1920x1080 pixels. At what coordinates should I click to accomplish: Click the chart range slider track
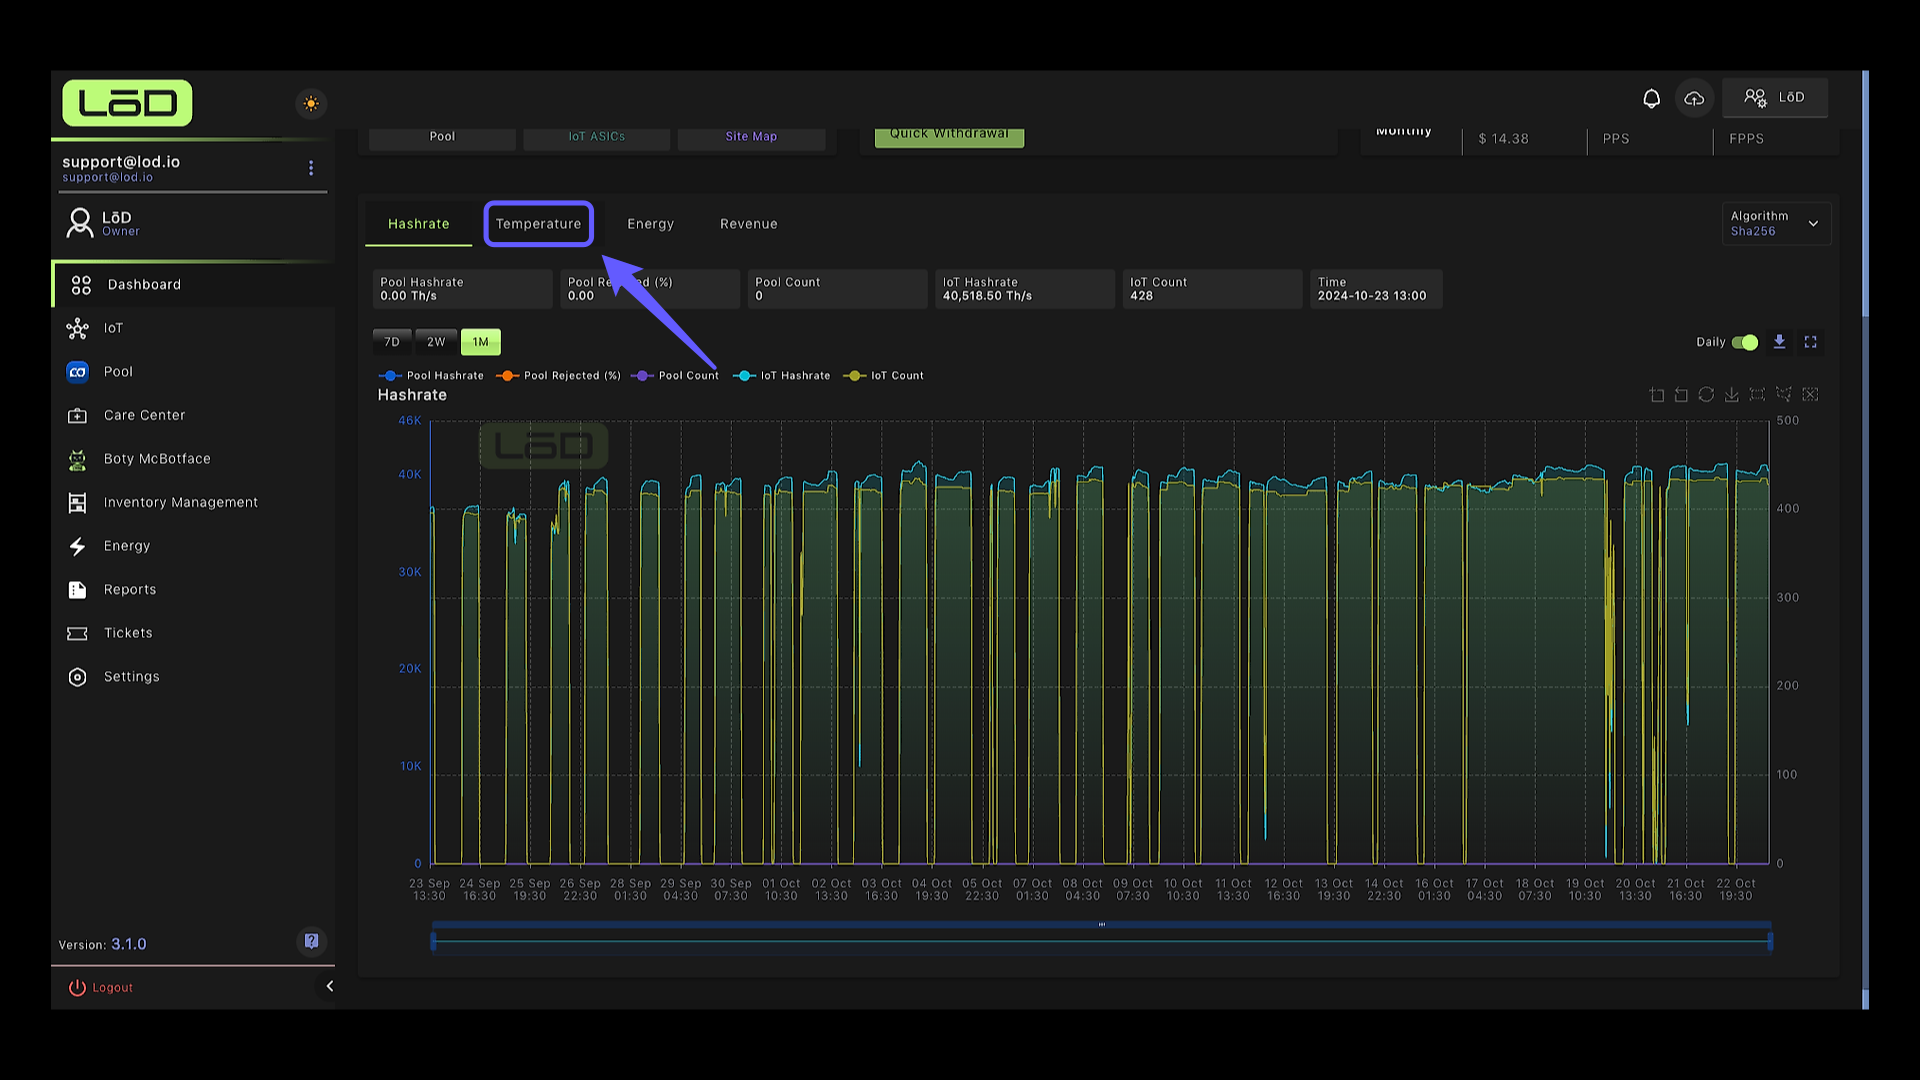(x=1101, y=941)
